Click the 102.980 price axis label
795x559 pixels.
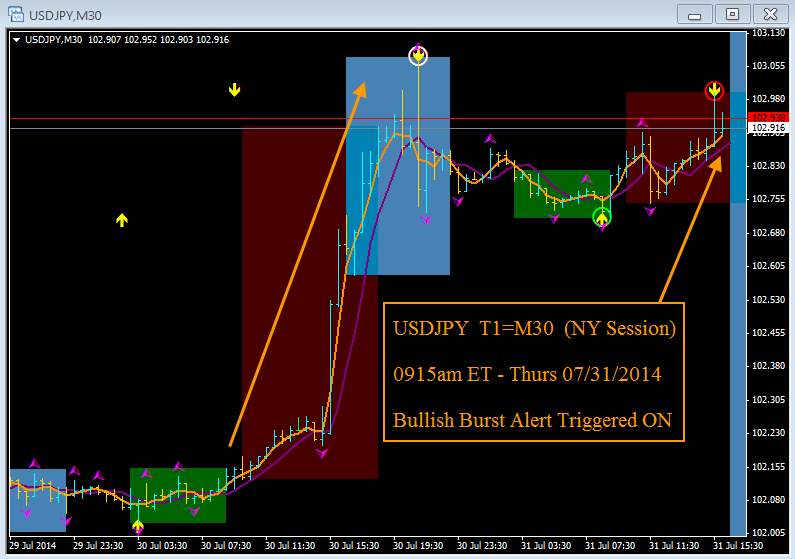(x=768, y=99)
